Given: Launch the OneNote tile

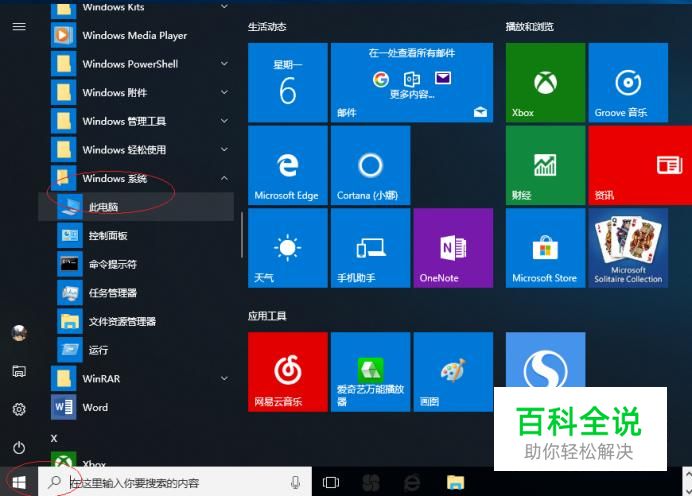Looking at the screenshot, I should pyautogui.click(x=453, y=248).
